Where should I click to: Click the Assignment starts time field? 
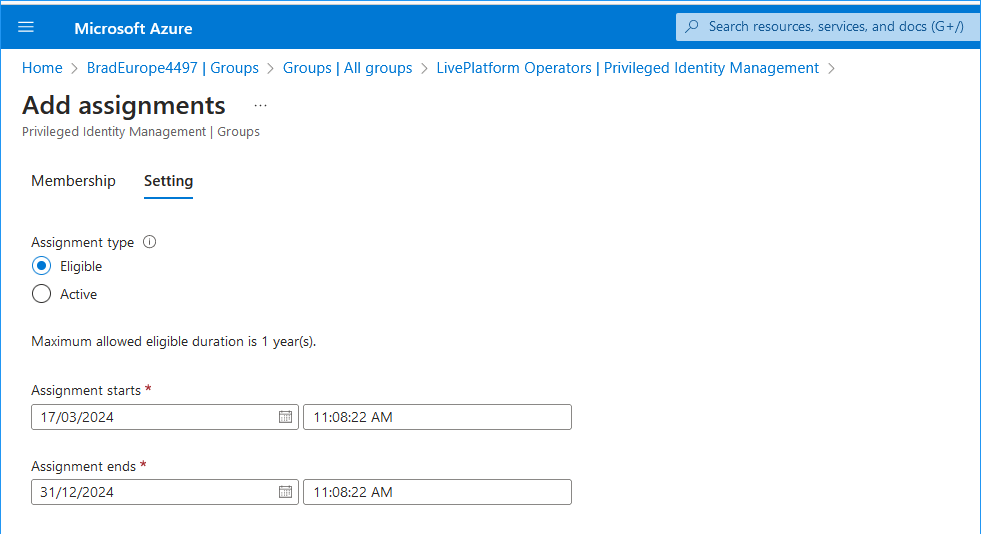pyautogui.click(x=437, y=417)
